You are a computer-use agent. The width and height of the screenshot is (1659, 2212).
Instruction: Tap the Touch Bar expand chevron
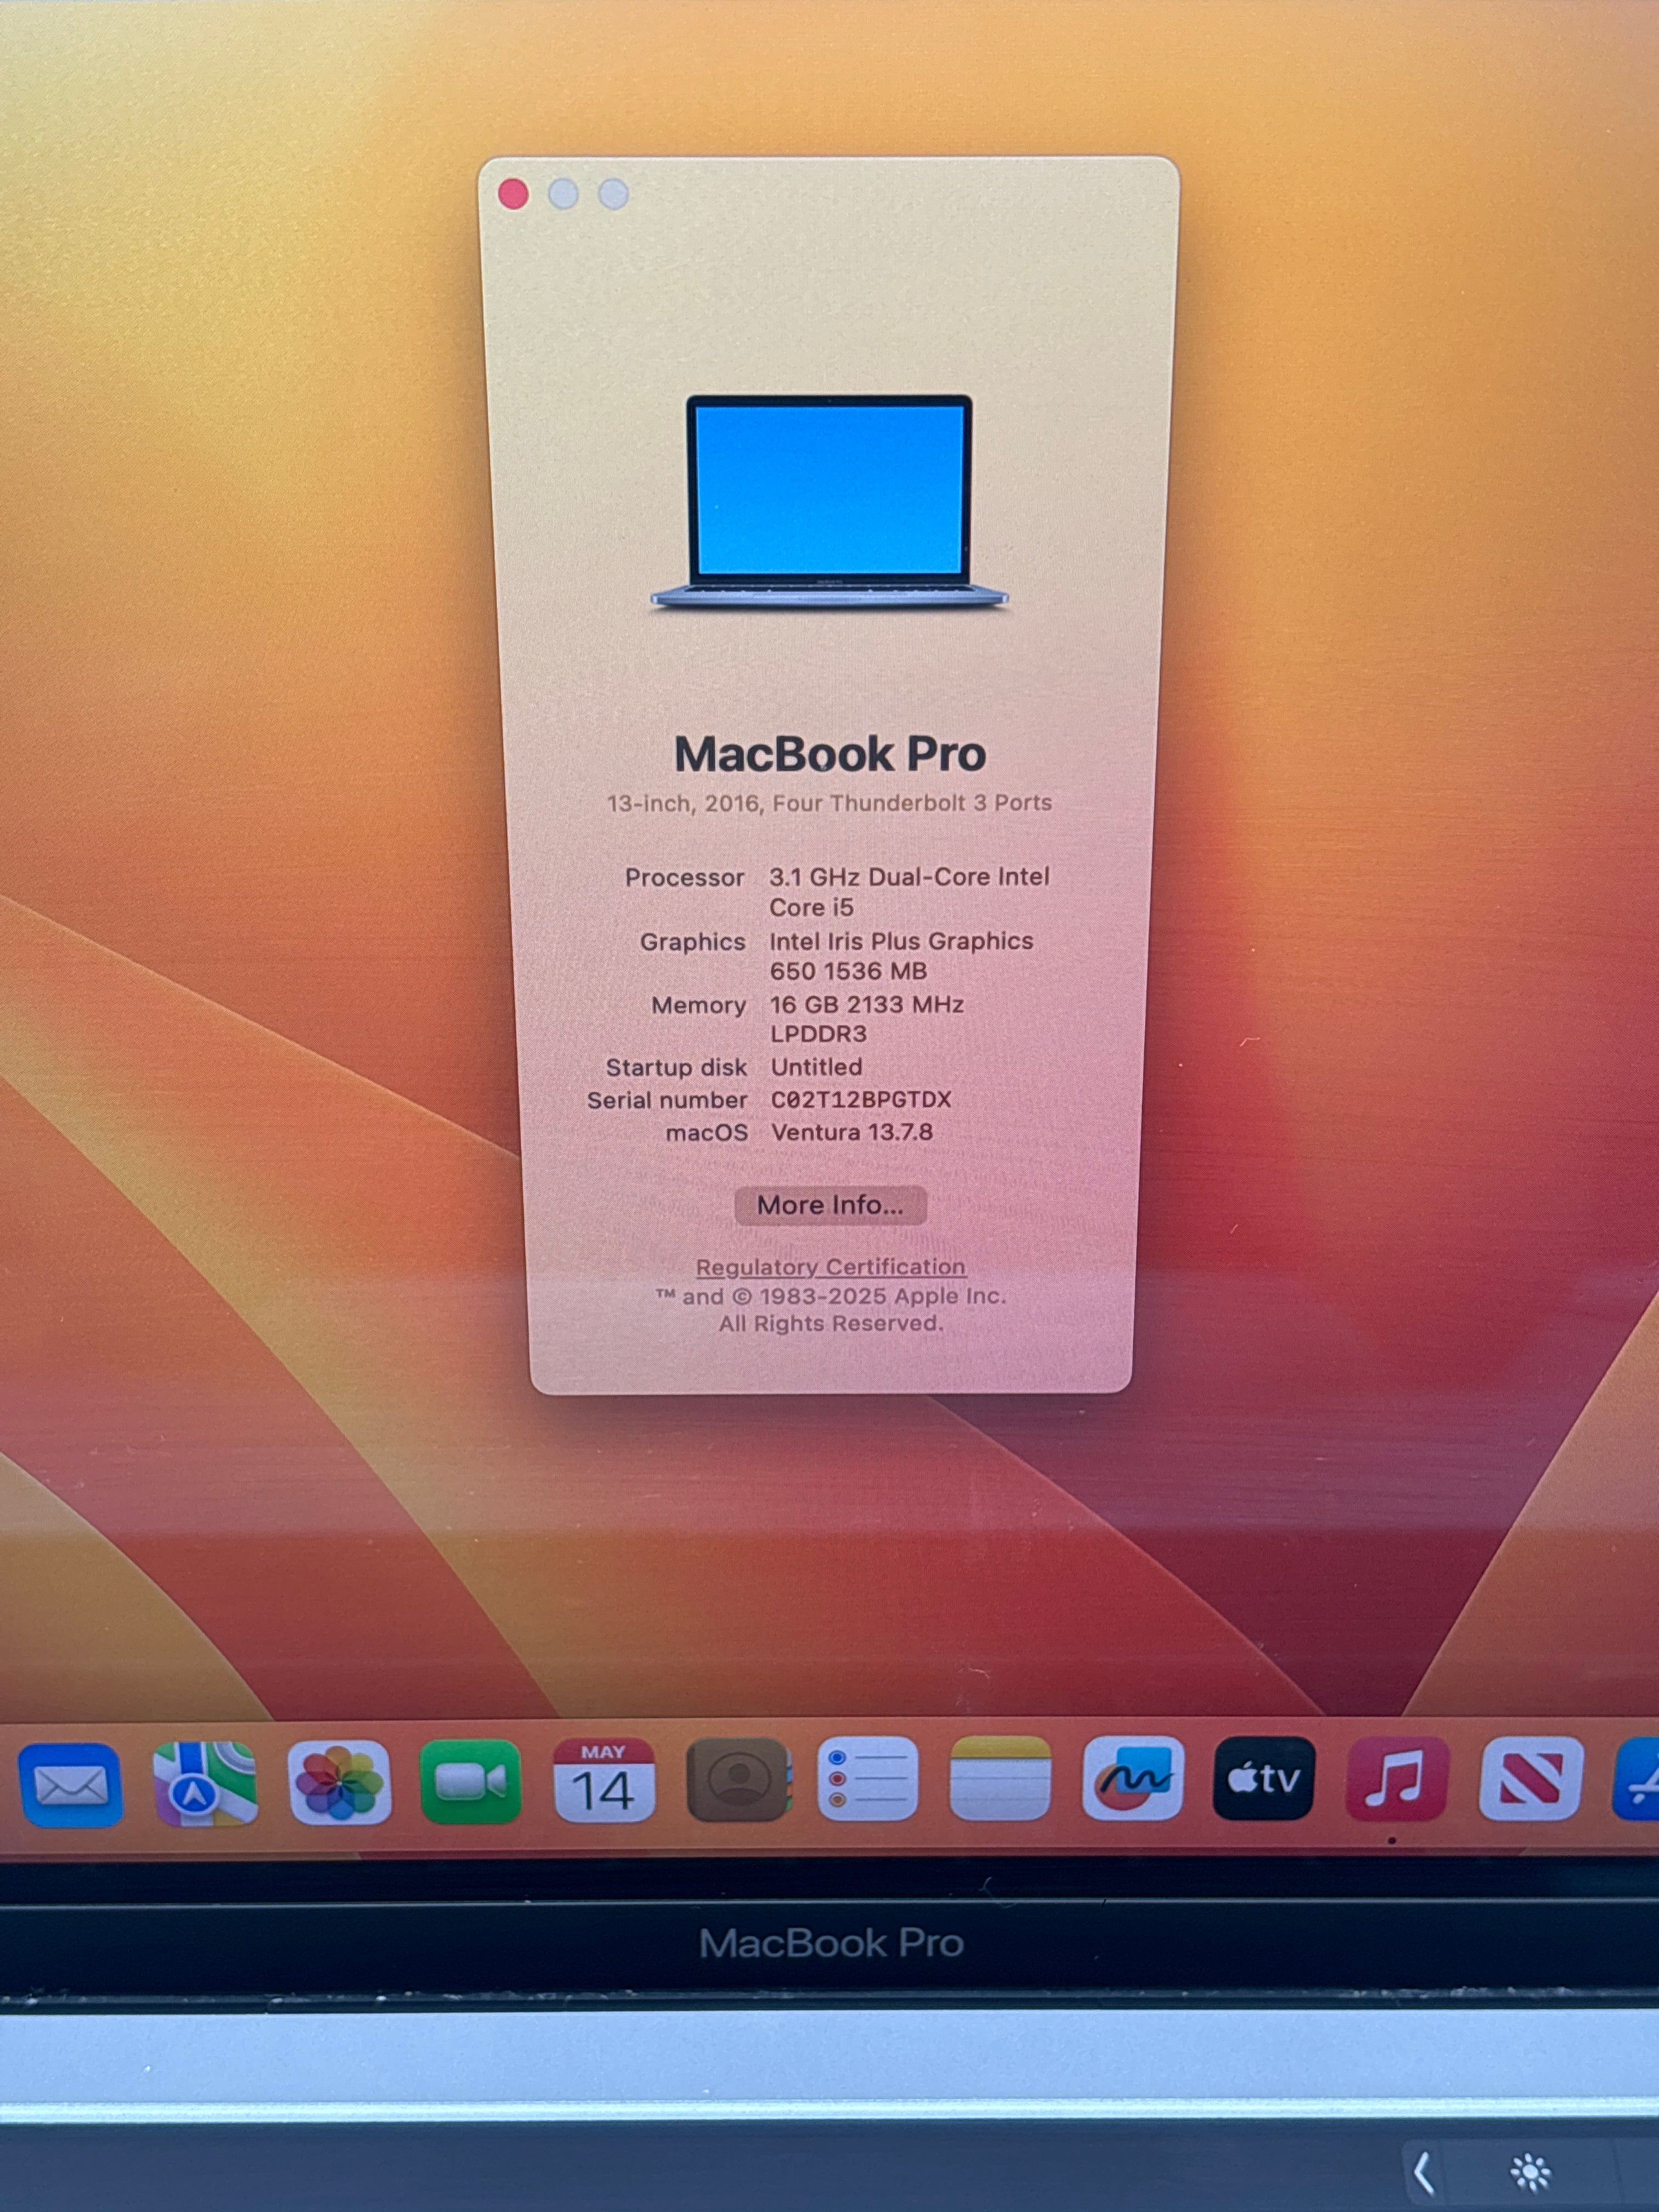(x=1423, y=2172)
